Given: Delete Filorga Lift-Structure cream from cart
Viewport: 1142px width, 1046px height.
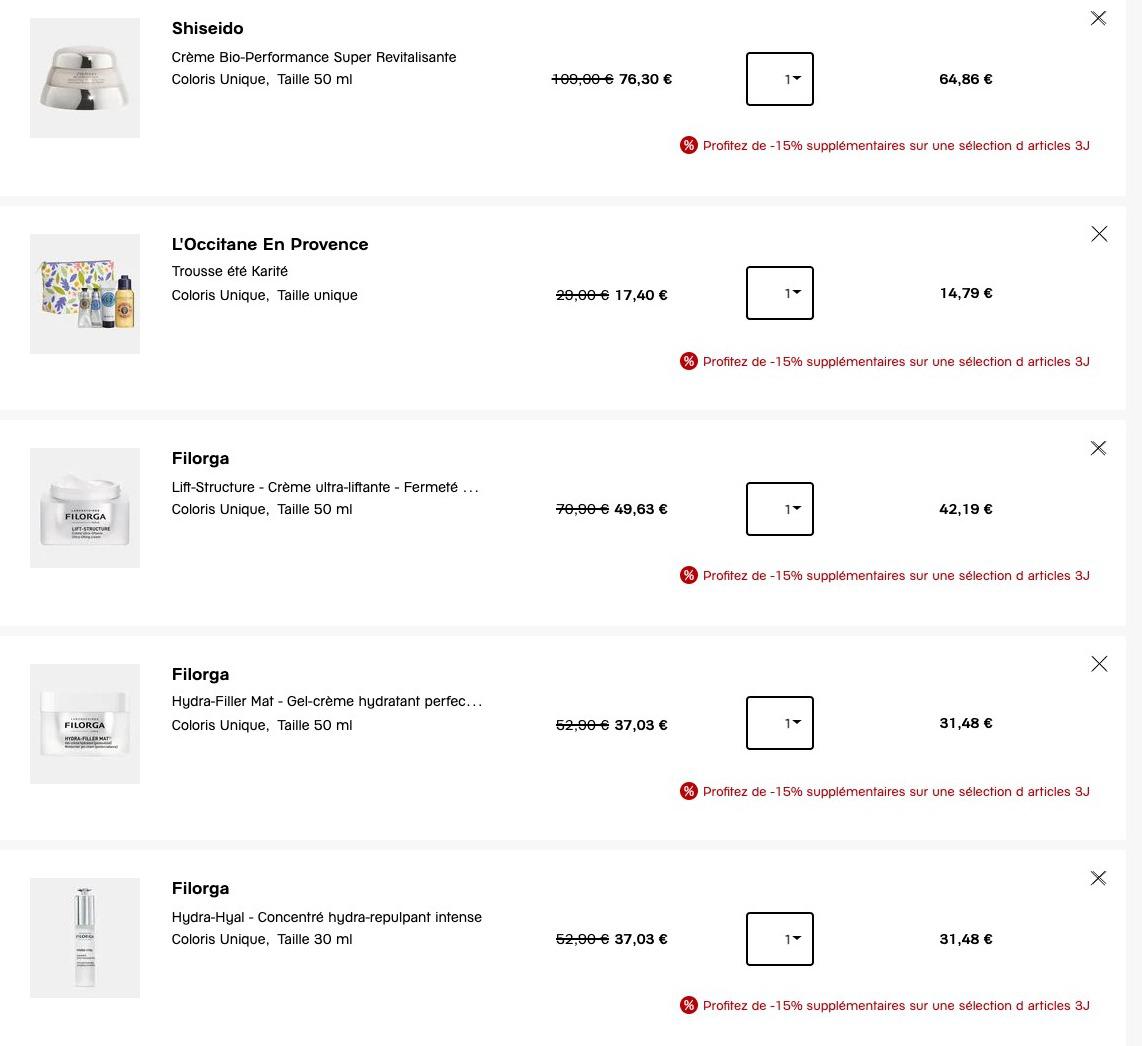Looking at the screenshot, I should [x=1098, y=448].
